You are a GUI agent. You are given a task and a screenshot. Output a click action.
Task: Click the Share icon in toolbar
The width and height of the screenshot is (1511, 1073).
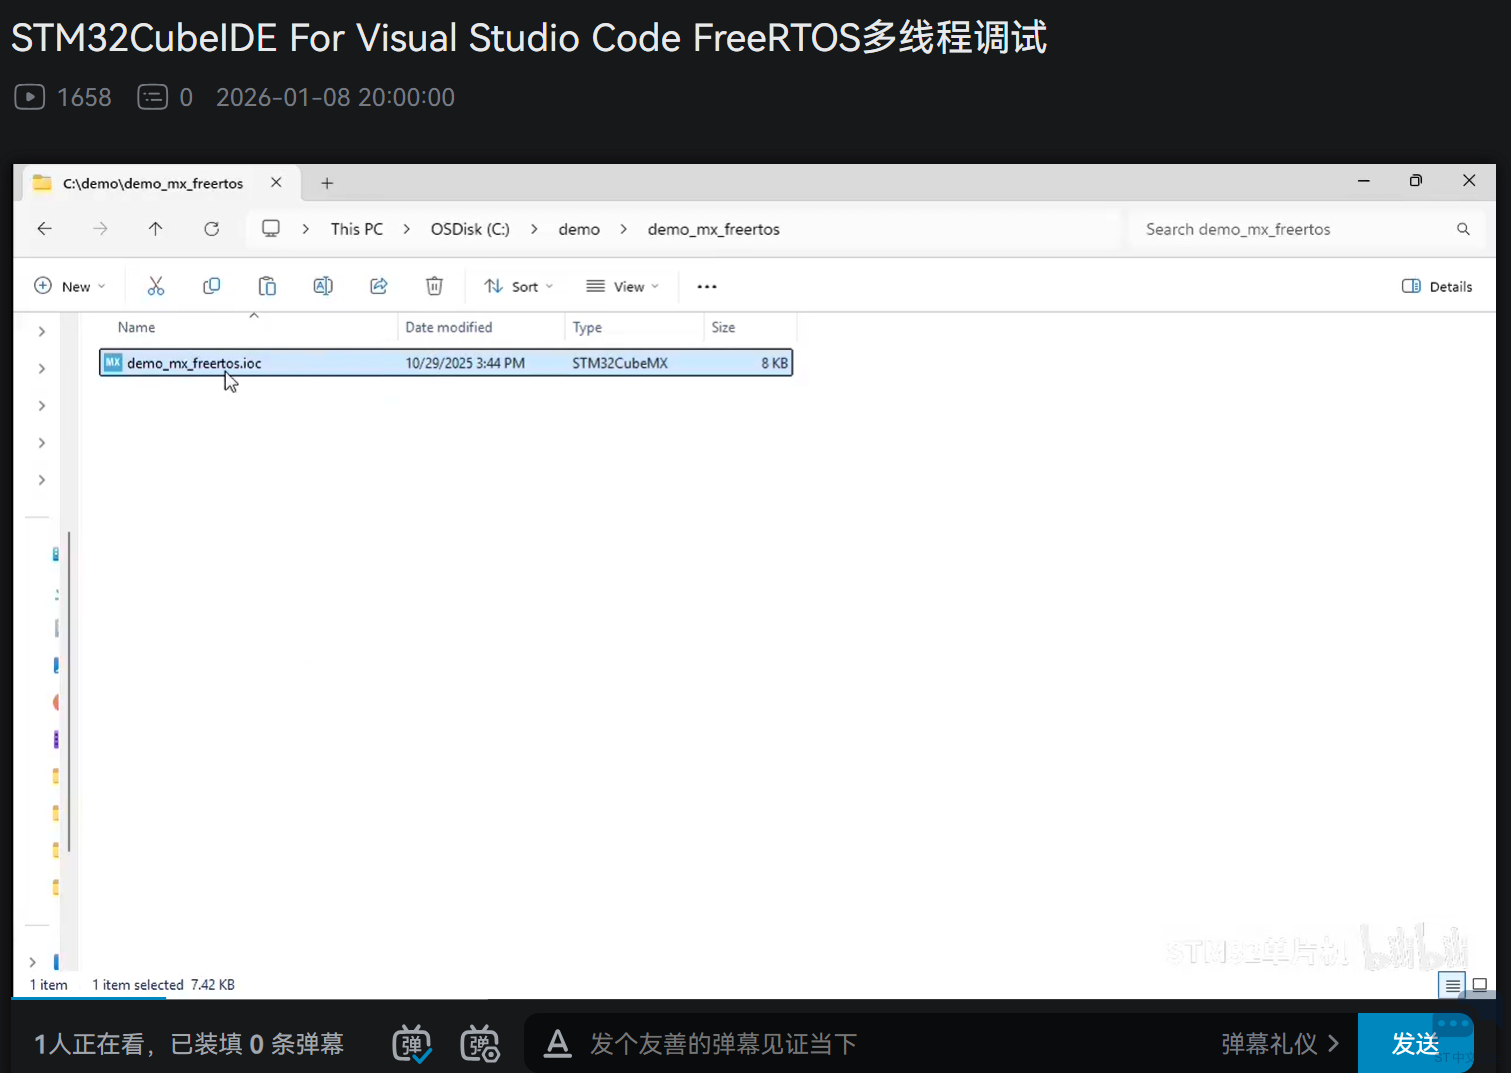[379, 286]
